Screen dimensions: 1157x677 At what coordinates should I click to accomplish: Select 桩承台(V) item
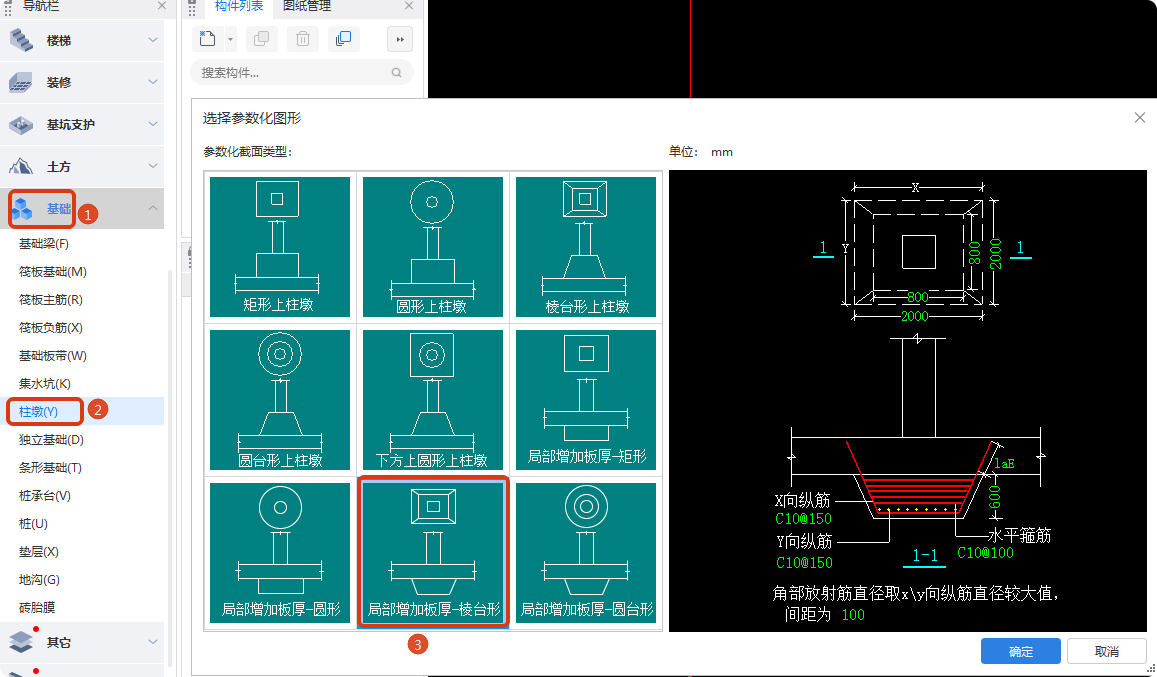[44, 496]
